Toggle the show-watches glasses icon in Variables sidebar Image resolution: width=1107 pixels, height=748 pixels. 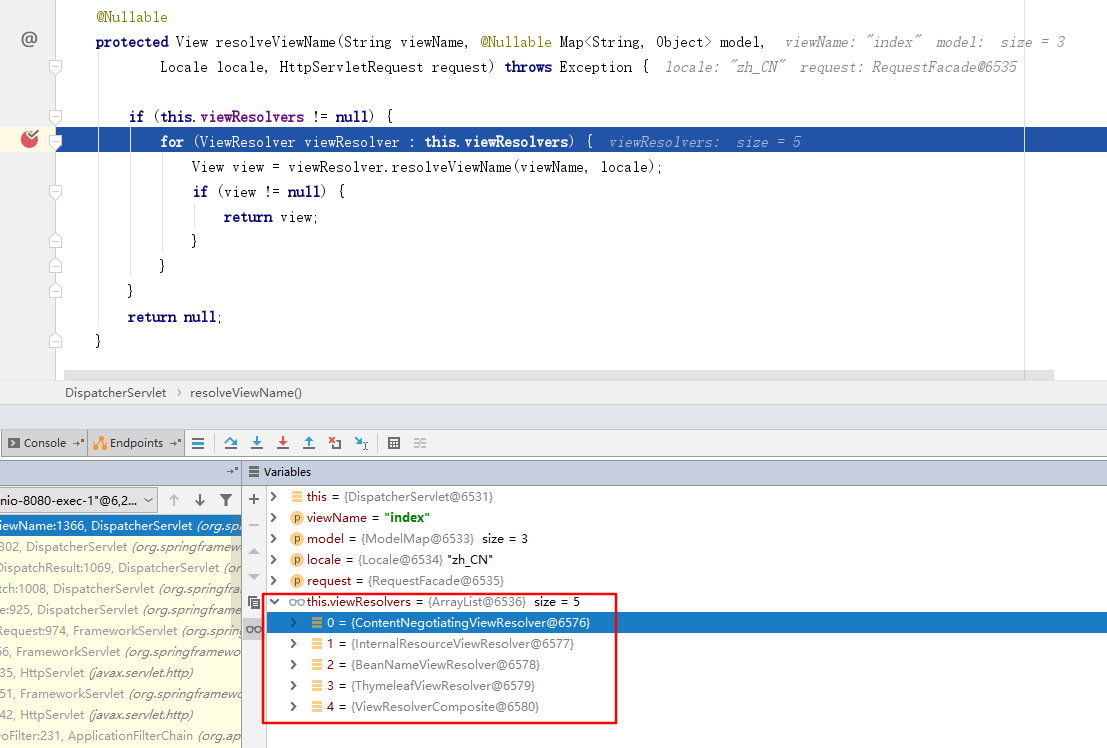click(254, 628)
